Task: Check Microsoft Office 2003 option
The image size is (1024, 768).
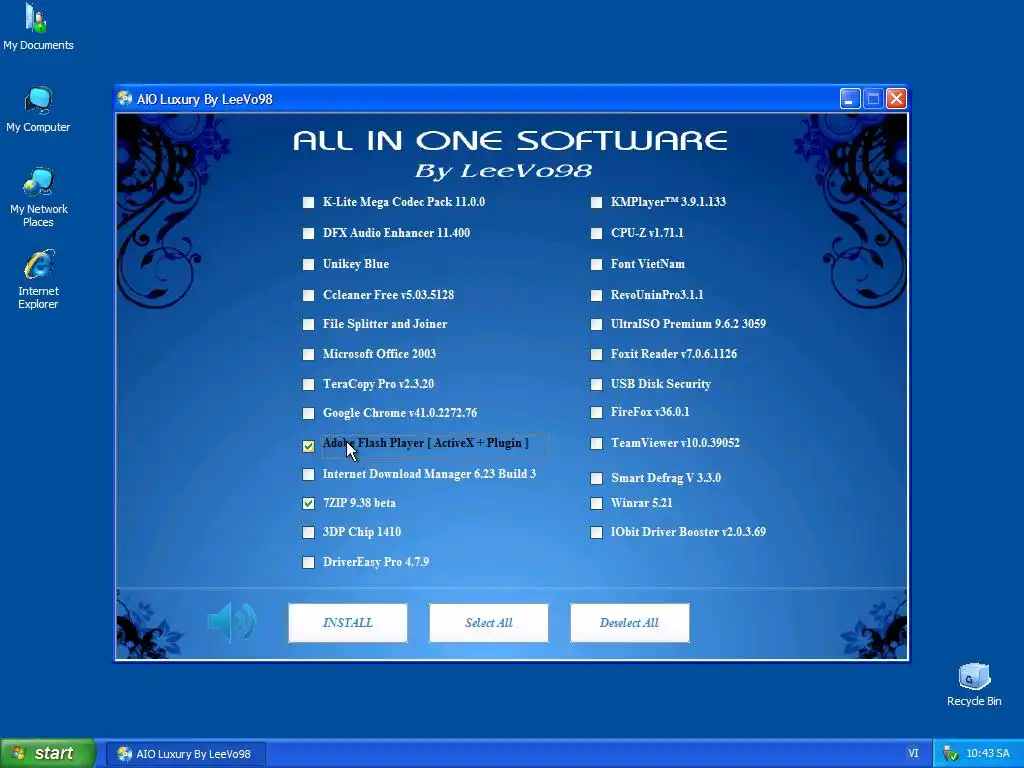Action: (x=308, y=355)
